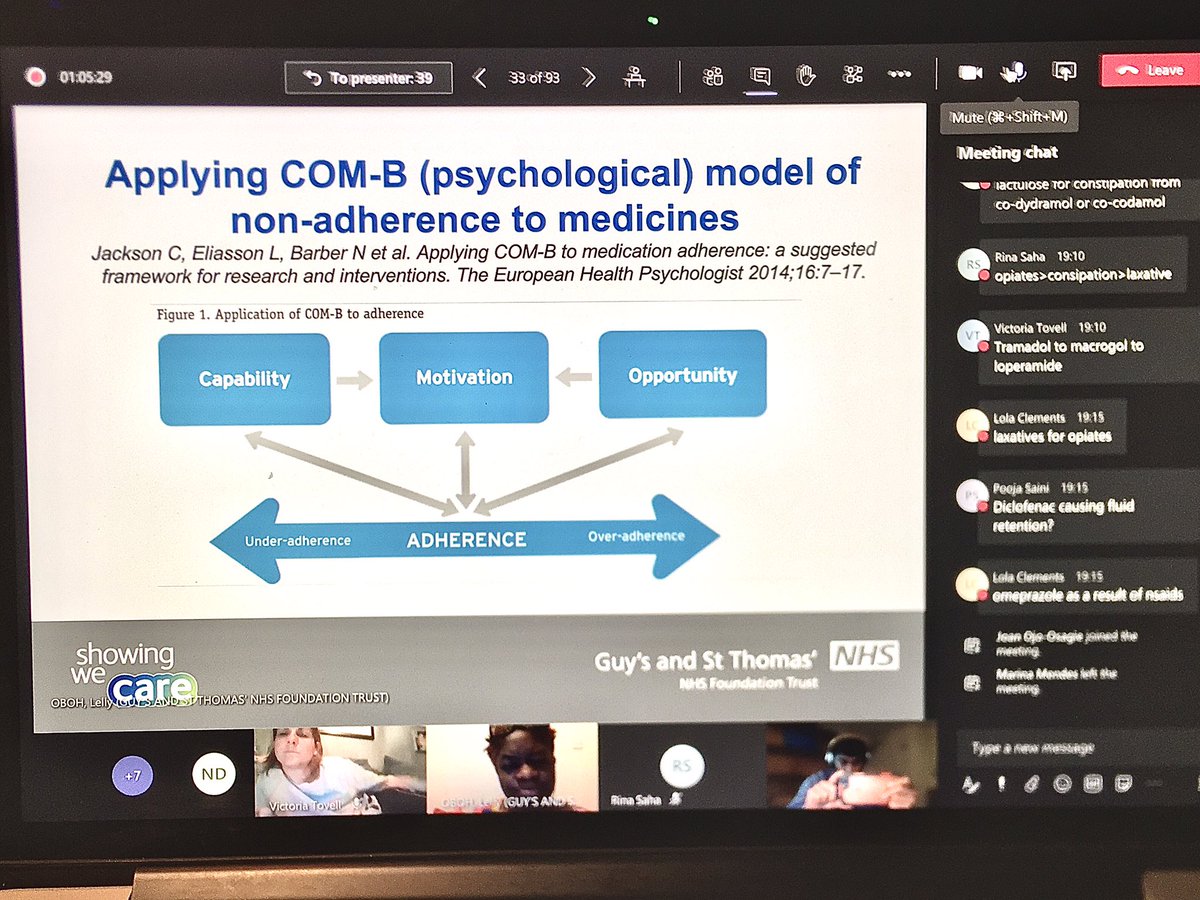Click Rina Saha's RS participant tile

pos(682,767)
